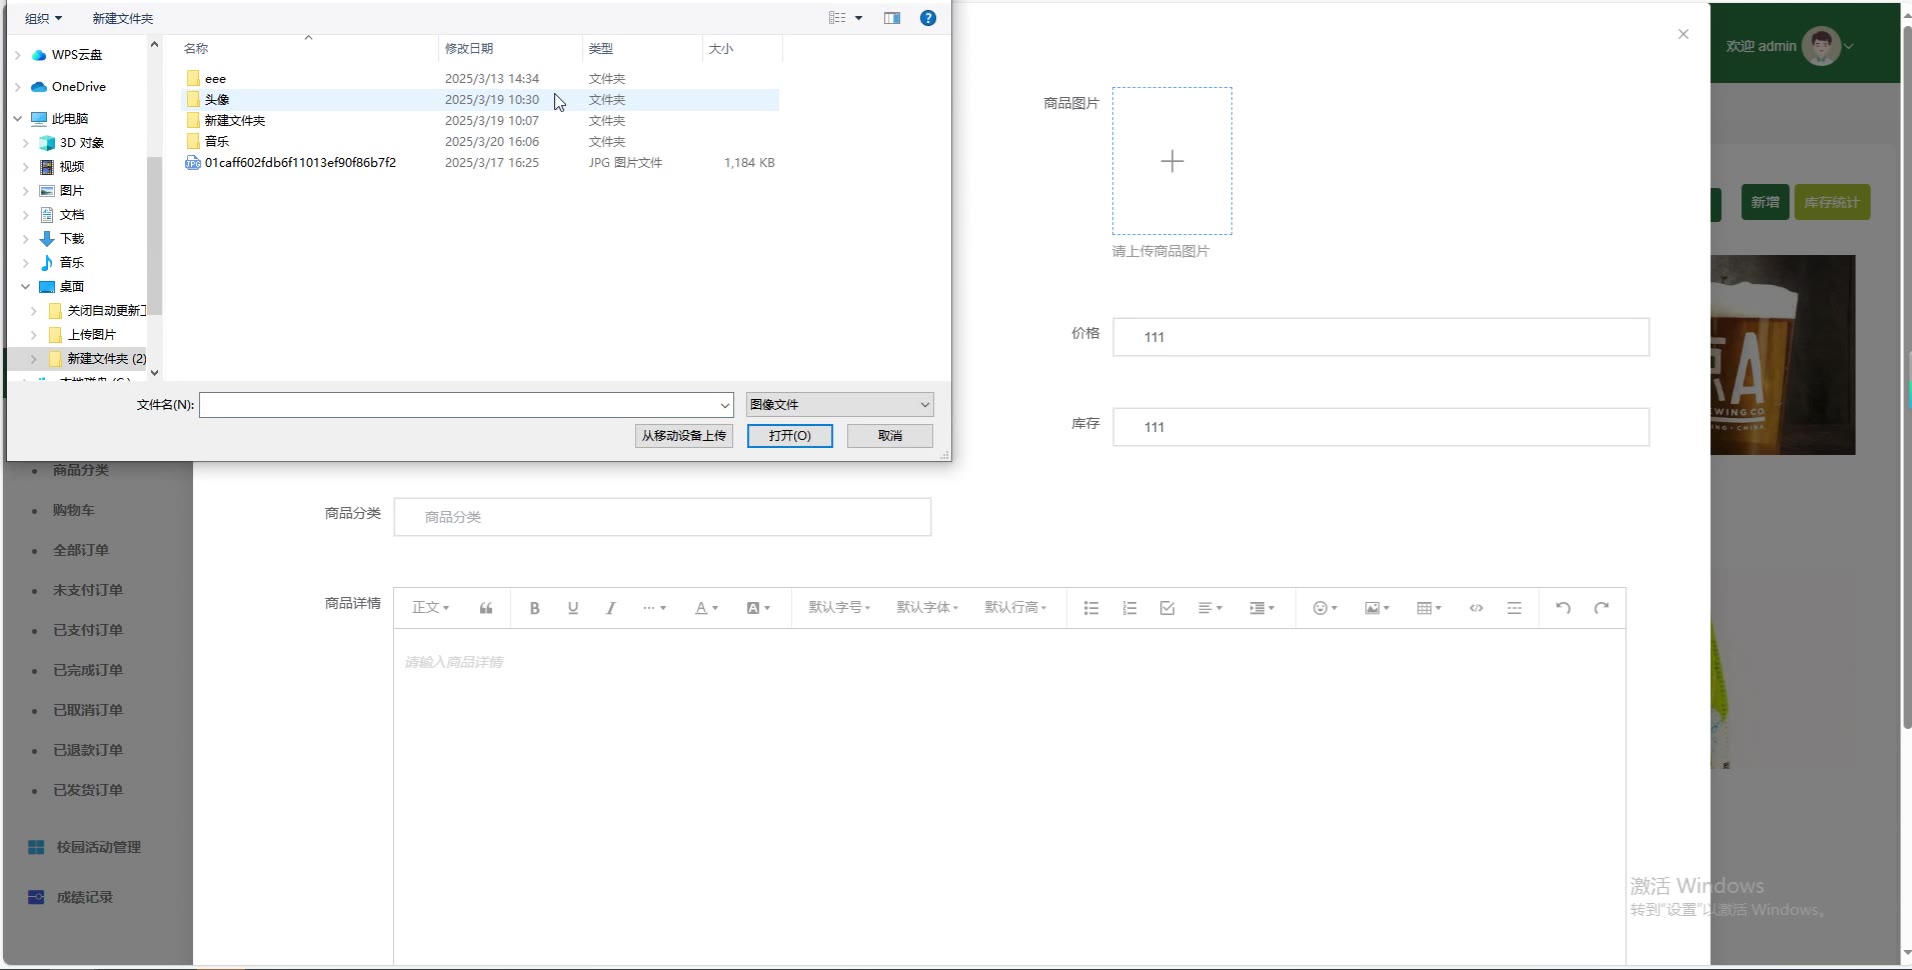Select 文档 in the navigation tree
This screenshot has width=1912, height=970.
click(x=71, y=215)
